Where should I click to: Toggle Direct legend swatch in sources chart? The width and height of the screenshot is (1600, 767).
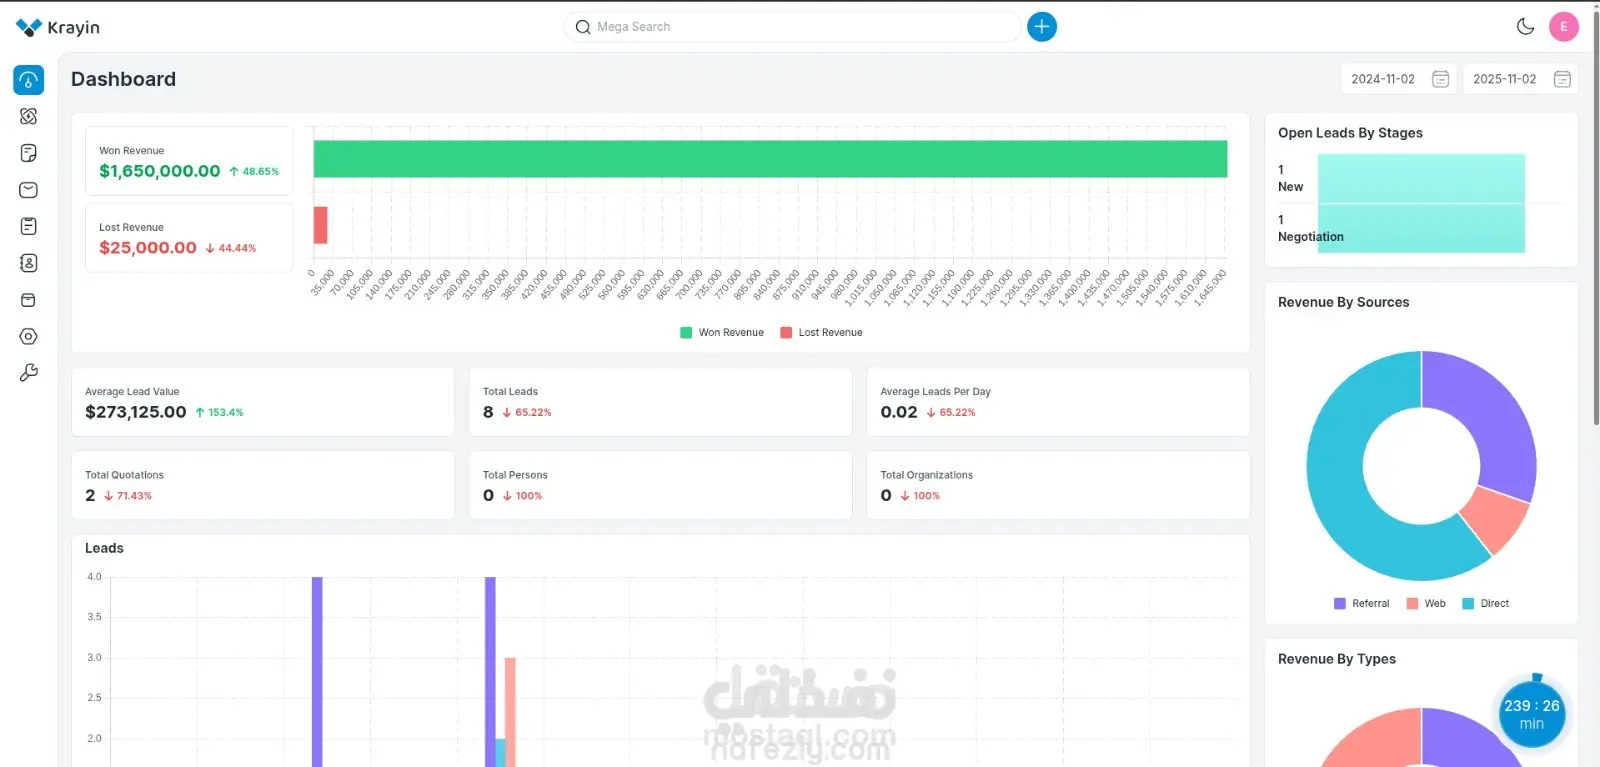pos(1468,604)
